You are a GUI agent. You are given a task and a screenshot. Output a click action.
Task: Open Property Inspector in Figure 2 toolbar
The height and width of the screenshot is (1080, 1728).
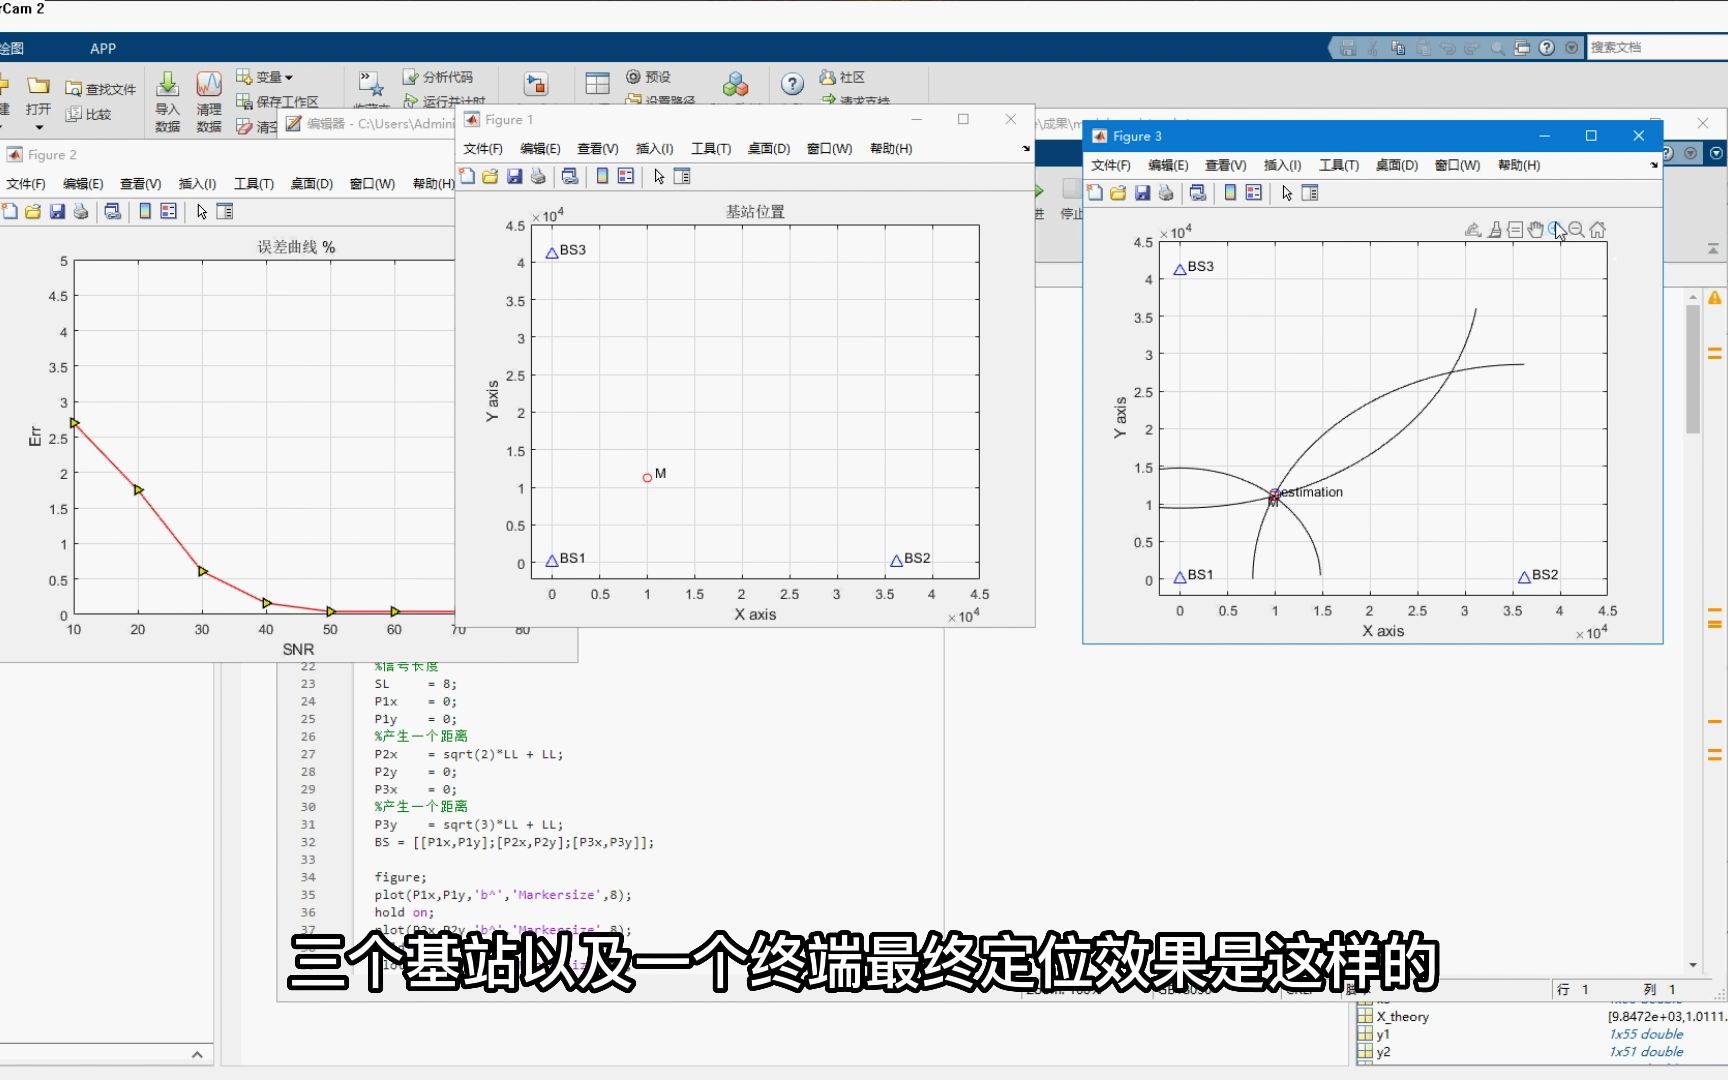225,211
